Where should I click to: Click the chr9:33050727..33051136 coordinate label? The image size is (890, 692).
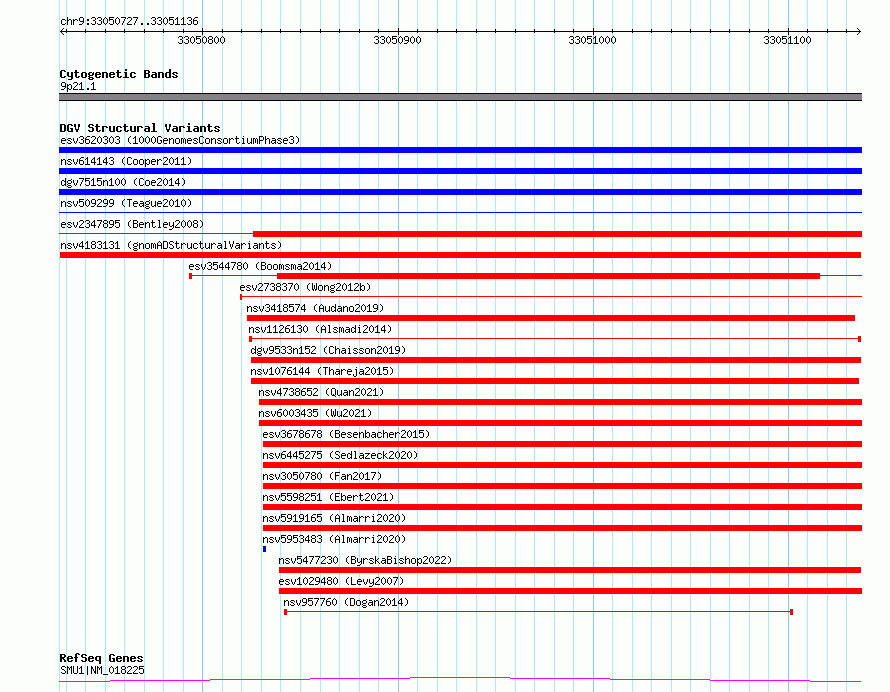point(129,22)
